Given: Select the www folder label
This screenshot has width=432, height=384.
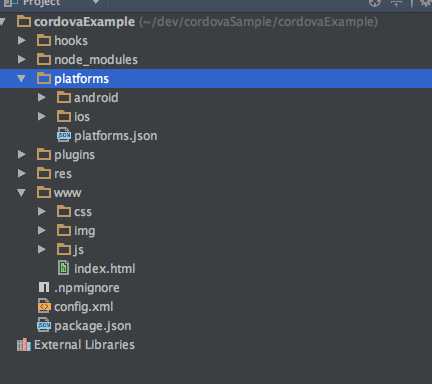Looking at the screenshot, I should point(68,193).
